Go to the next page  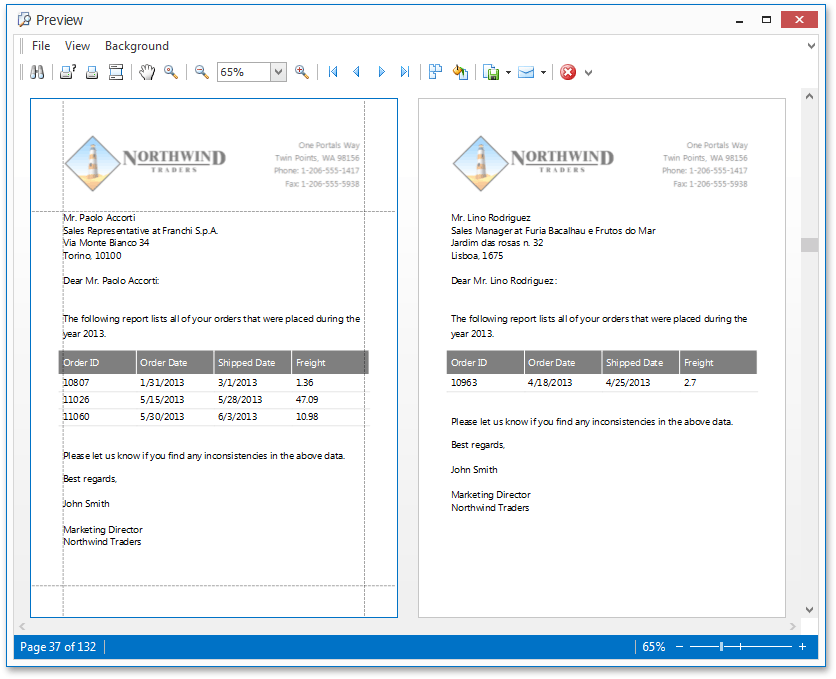(x=381, y=72)
